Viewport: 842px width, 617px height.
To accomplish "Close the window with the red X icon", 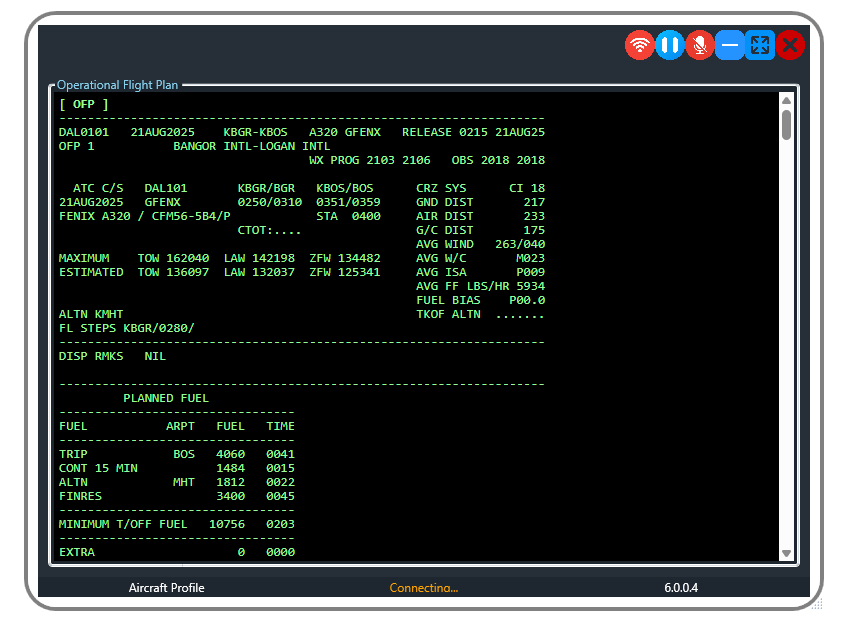I will coord(790,45).
